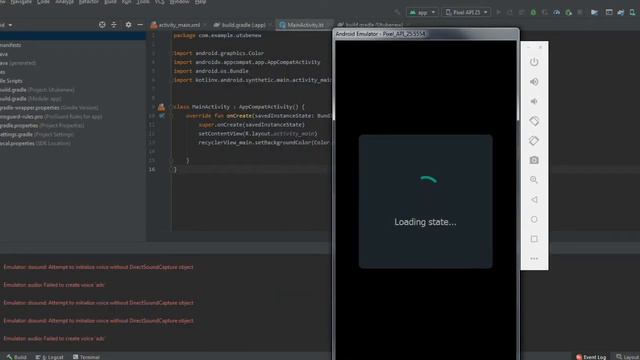Click the green Debug app bug icon
The width and height of the screenshot is (640, 360).
[533, 12]
